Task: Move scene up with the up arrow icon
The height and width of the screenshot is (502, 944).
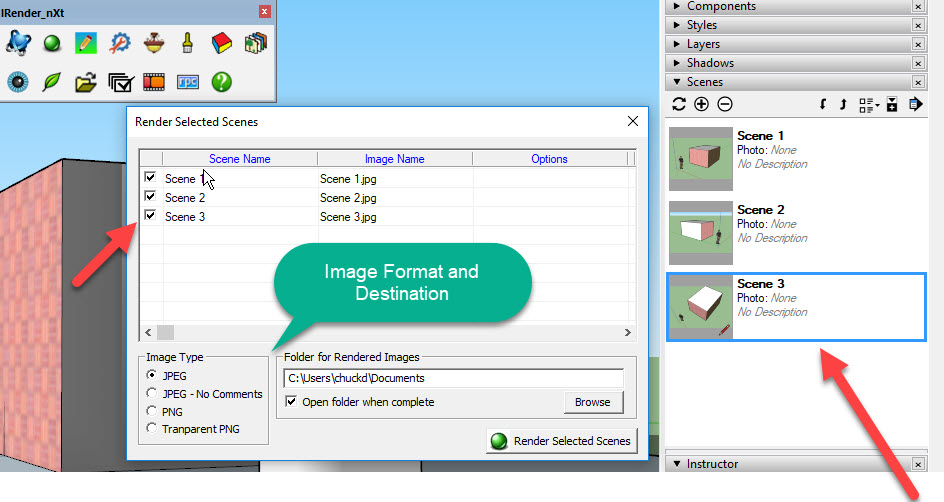Action: (x=843, y=104)
